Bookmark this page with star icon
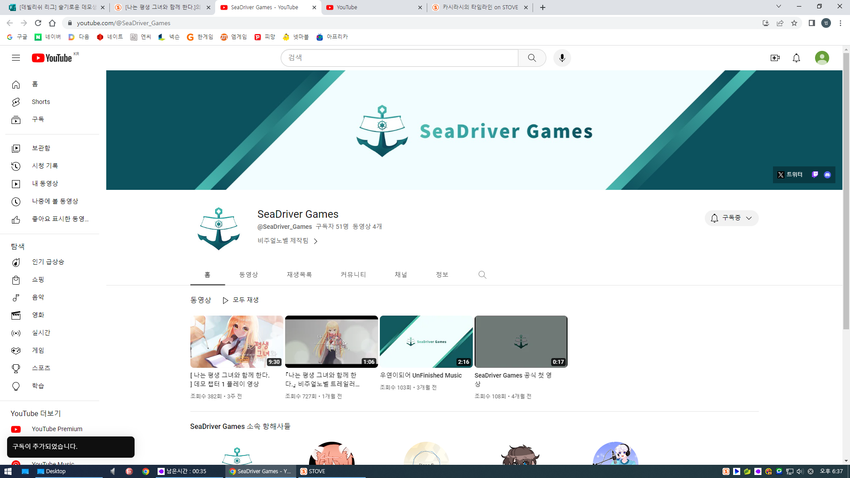Viewport: 850px width, 478px height. [x=794, y=23]
